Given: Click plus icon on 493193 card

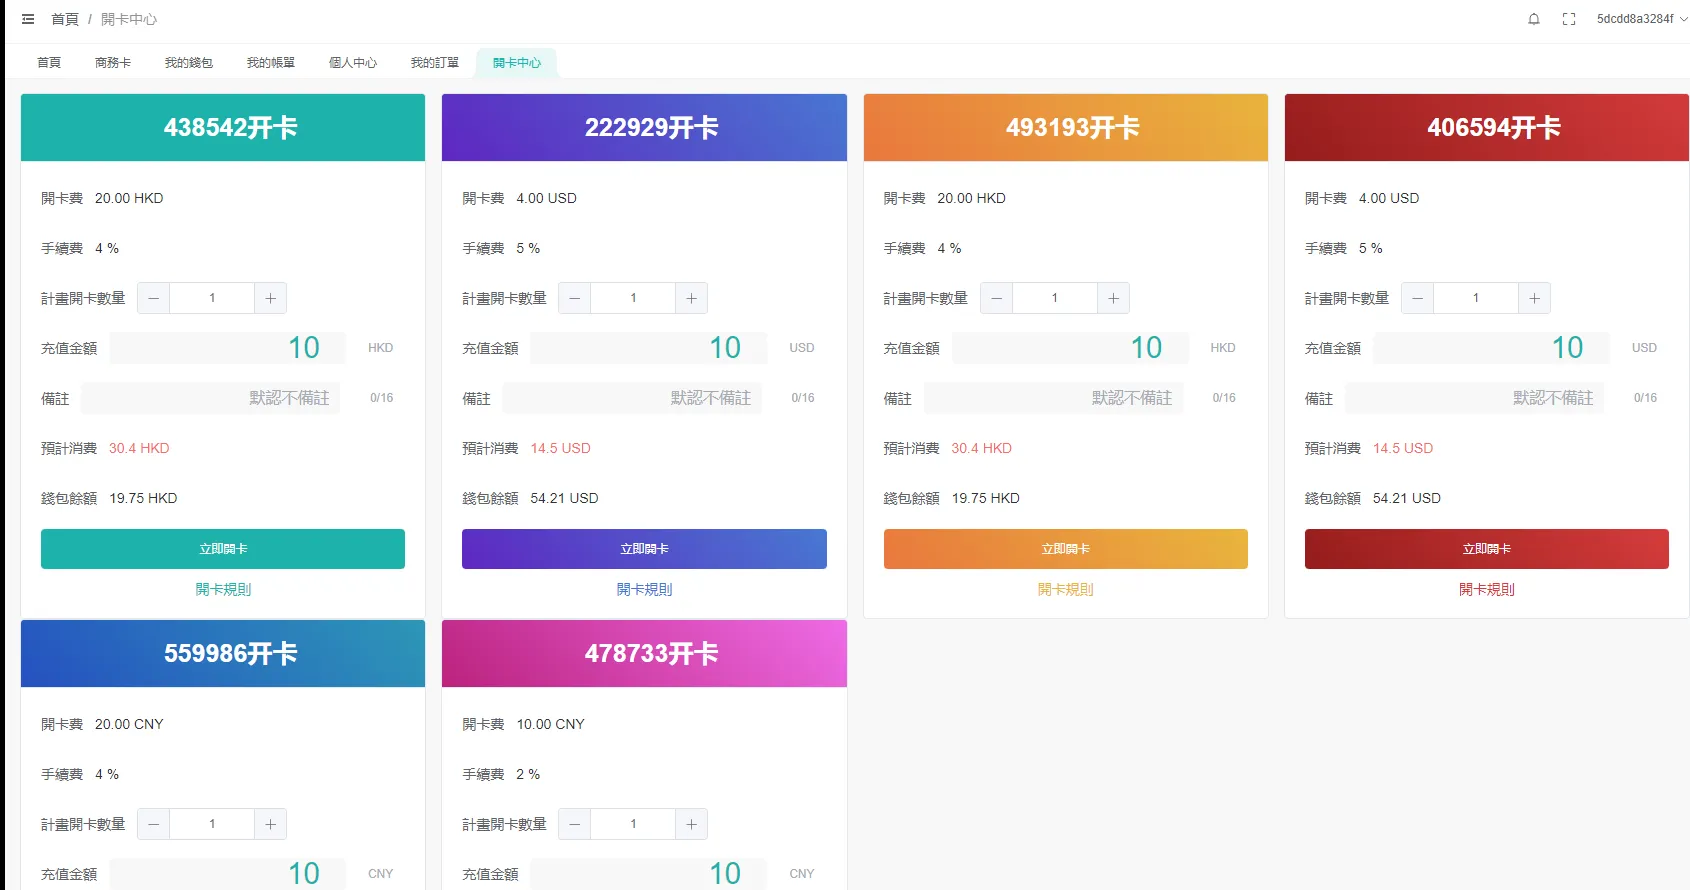Looking at the screenshot, I should (1113, 298).
